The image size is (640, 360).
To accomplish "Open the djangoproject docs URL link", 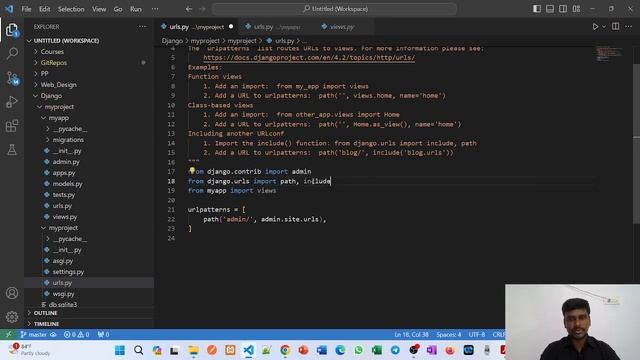I will pos(309,58).
